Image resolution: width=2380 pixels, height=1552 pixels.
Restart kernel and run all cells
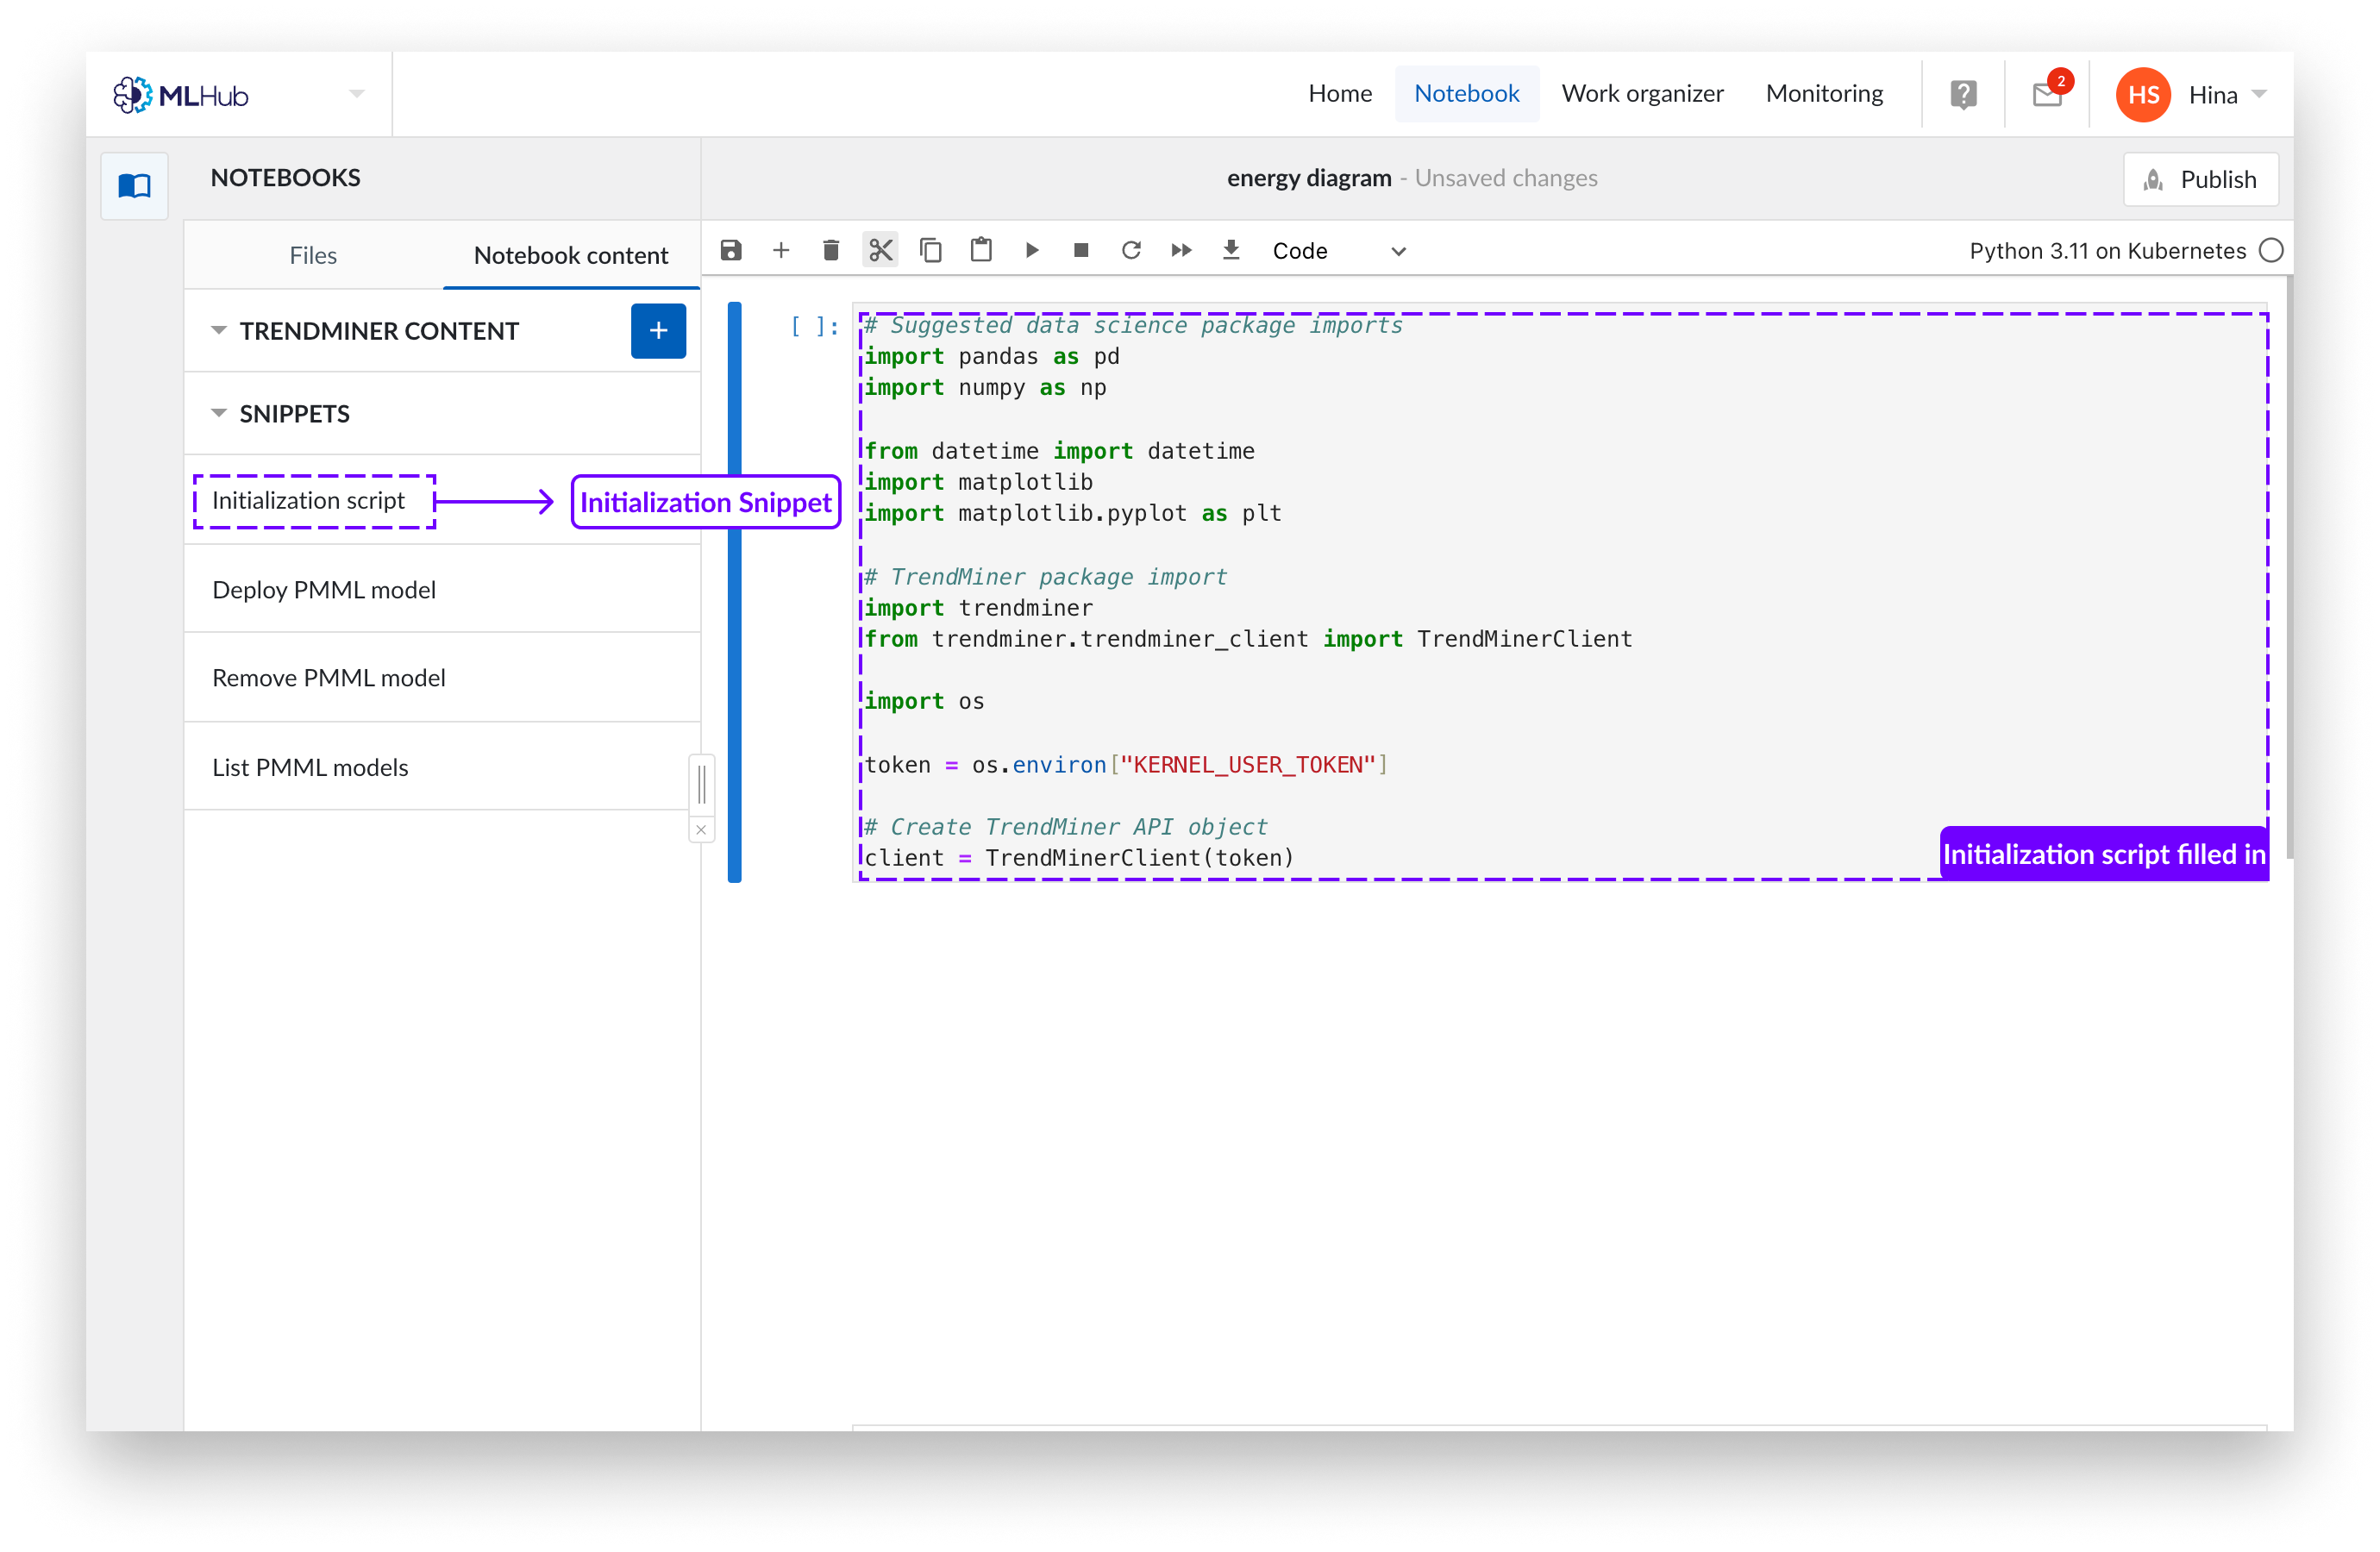(1181, 250)
